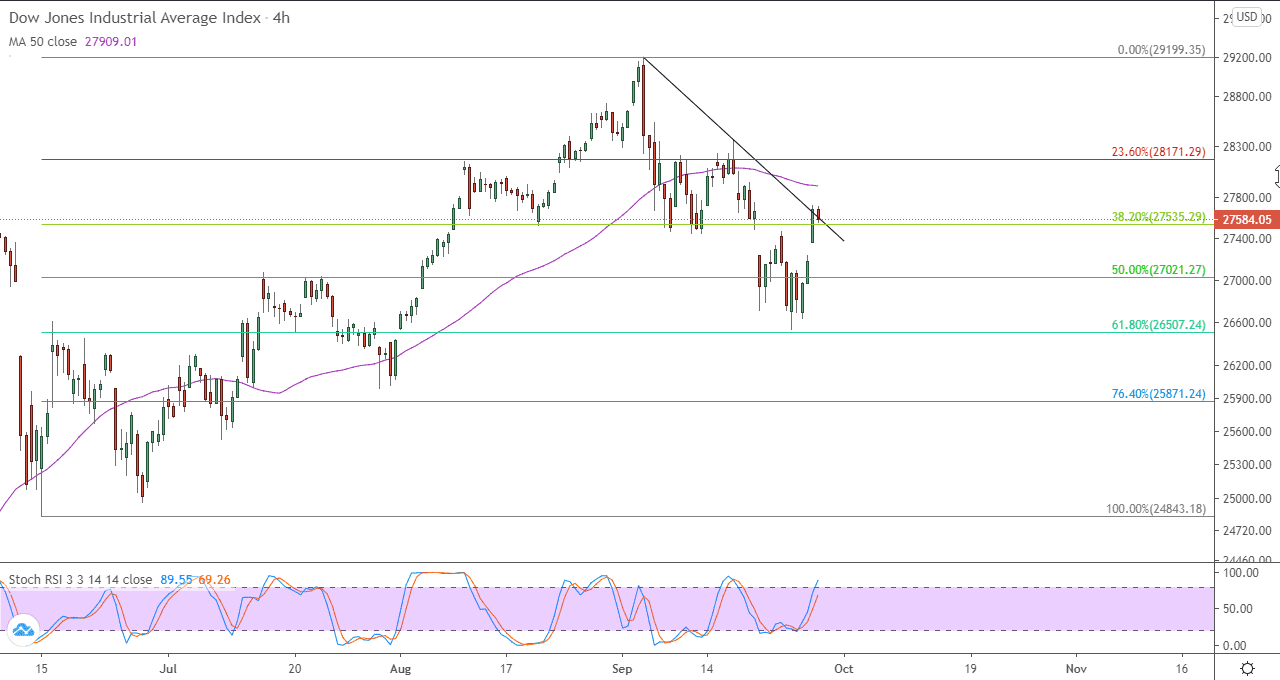Select the 23.60%(28171.29) Fibonacci label
The height and width of the screenshot is (680, 1280).
click(1159, 152)
